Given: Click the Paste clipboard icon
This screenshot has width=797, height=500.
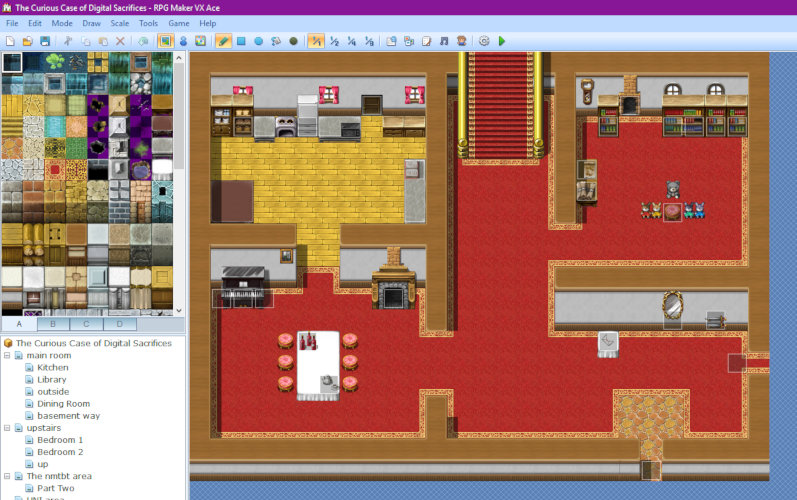Looking at the screenshot, I should pos(103,41).
